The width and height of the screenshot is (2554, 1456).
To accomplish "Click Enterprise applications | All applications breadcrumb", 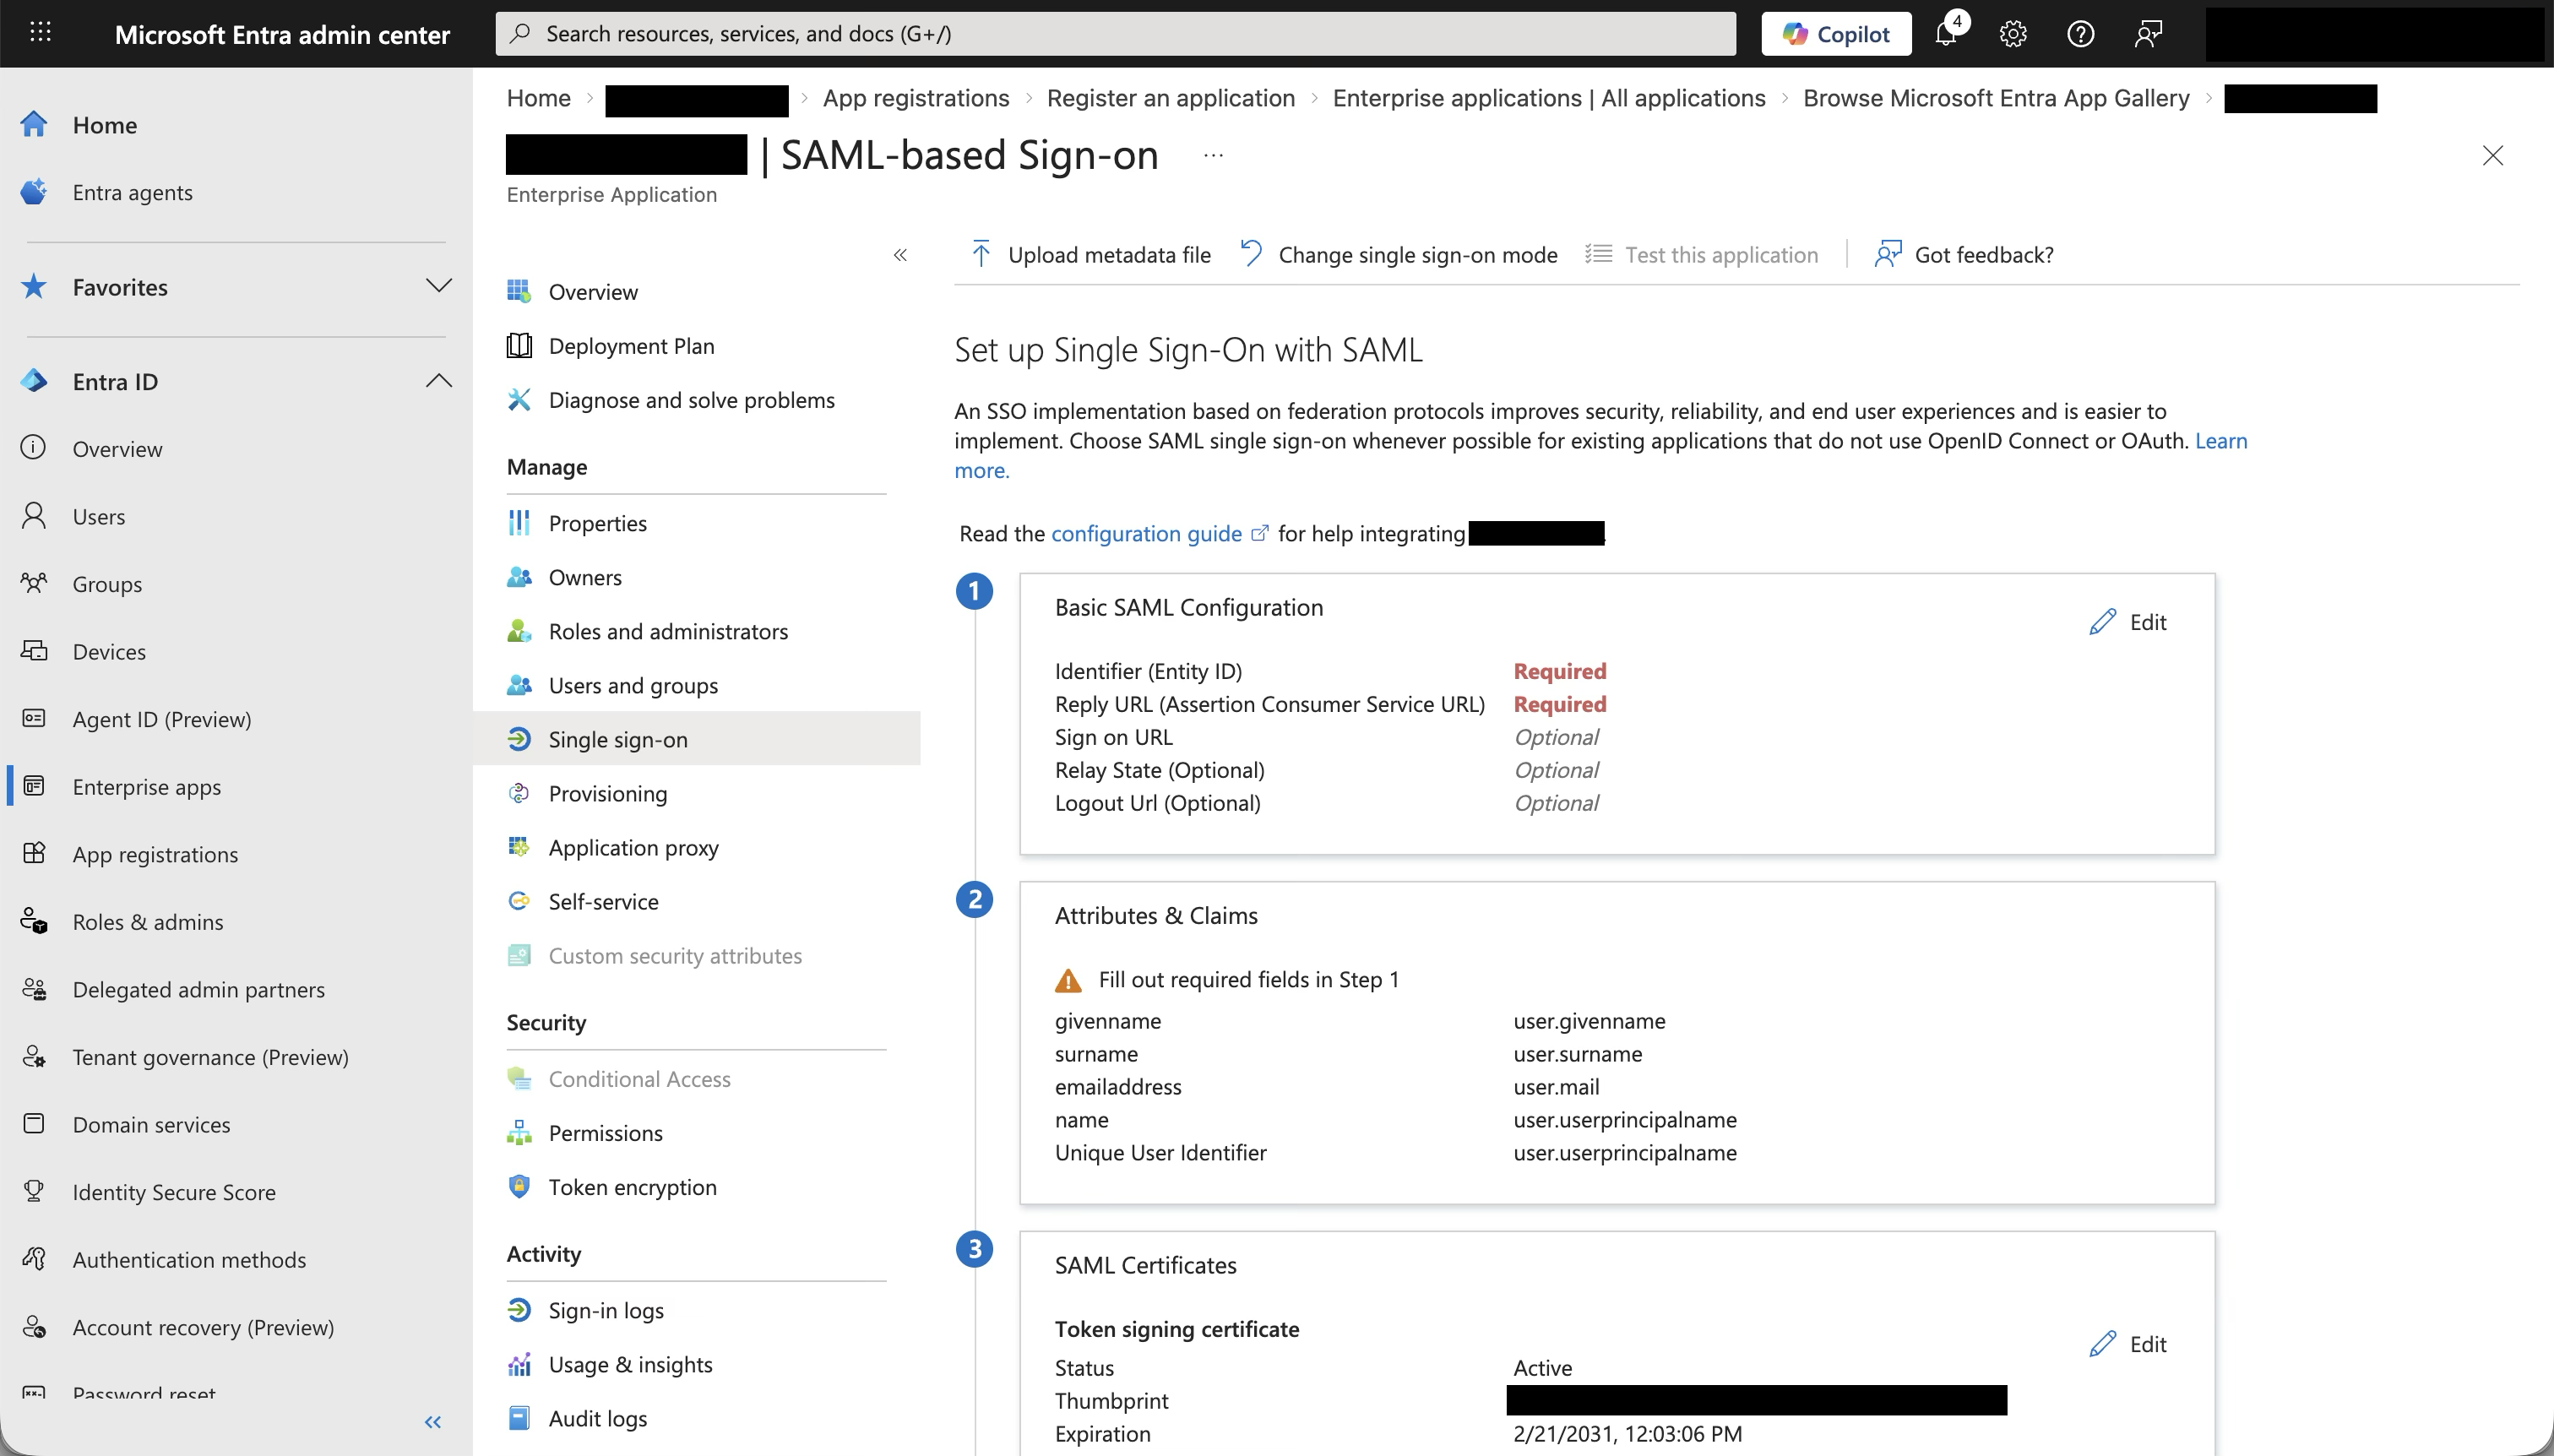I will (x=1549, y=98).
